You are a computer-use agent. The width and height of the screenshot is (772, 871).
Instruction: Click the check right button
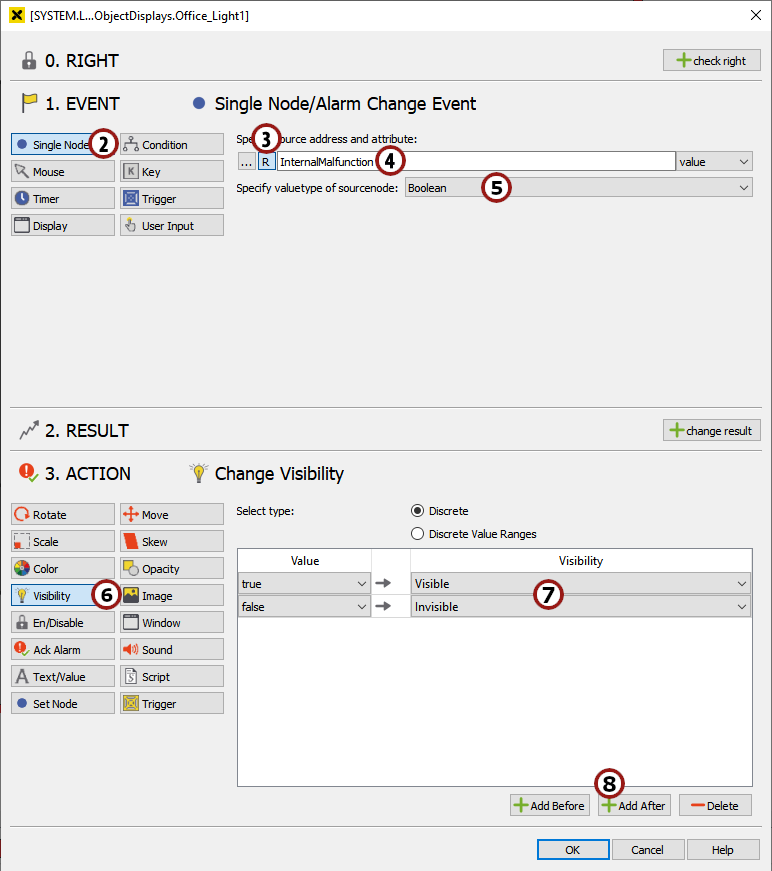pos(711,60)
